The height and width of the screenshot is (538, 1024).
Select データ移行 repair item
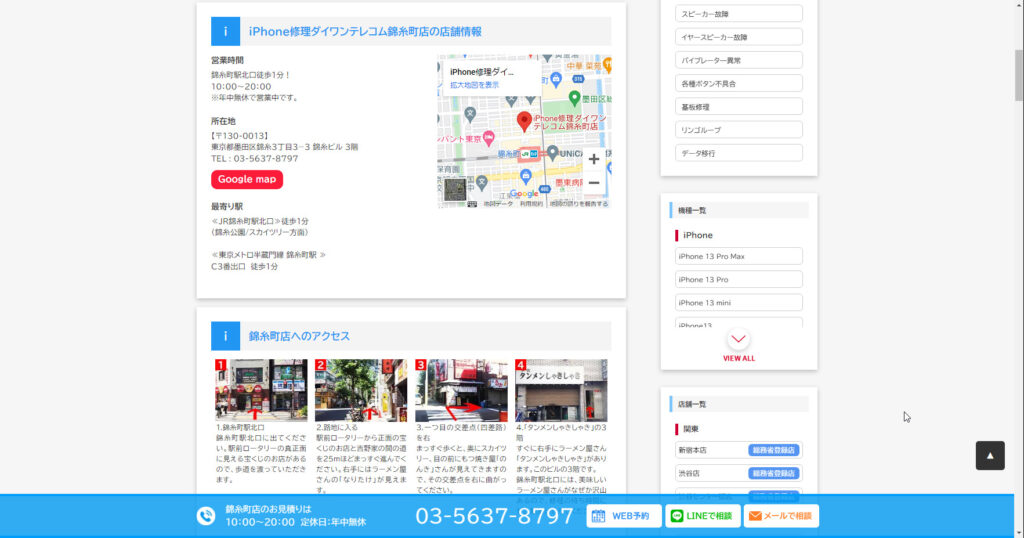pos(739,153)
